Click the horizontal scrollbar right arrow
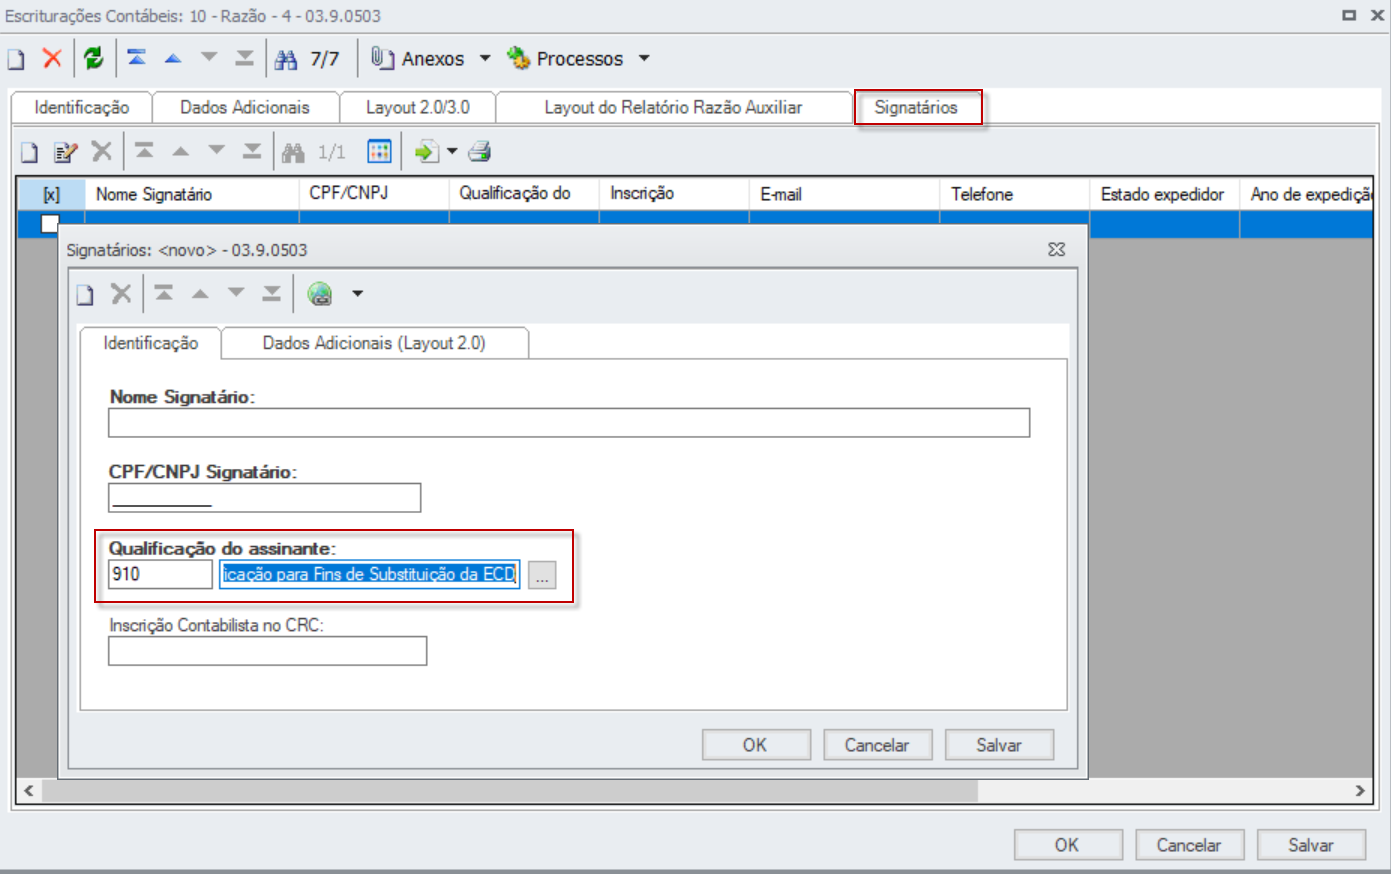Viewport: 1391px width, 874px height. pos(1360,791)
